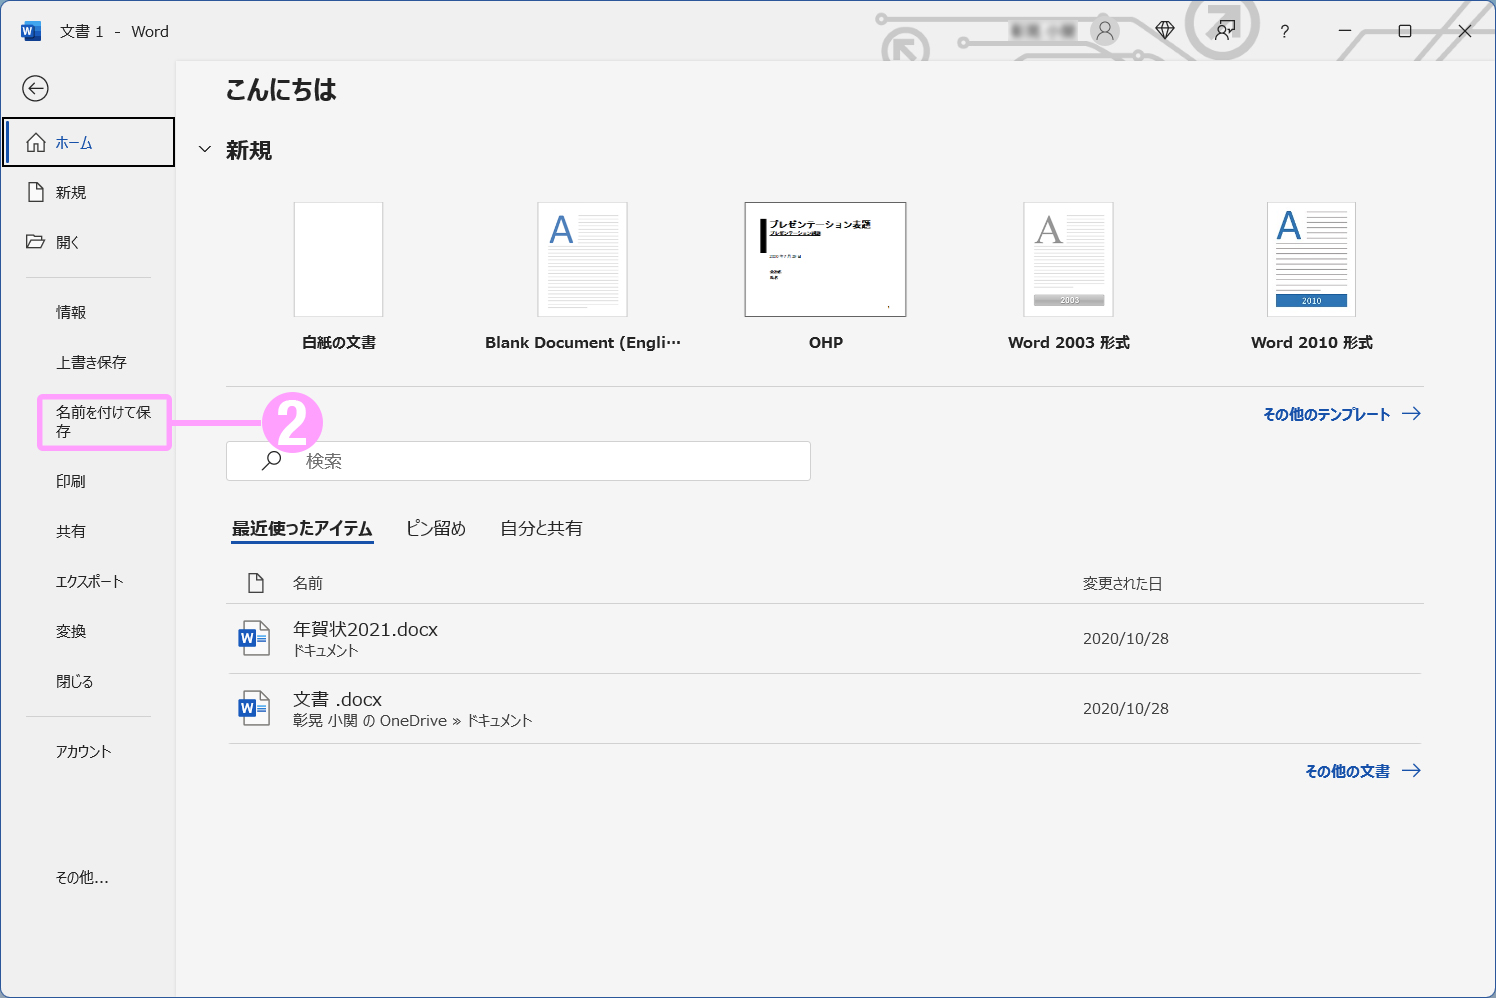Open the 白紙の文書 blank template
The width and height of the screenshot is (1496, 998).
(338, 260)
